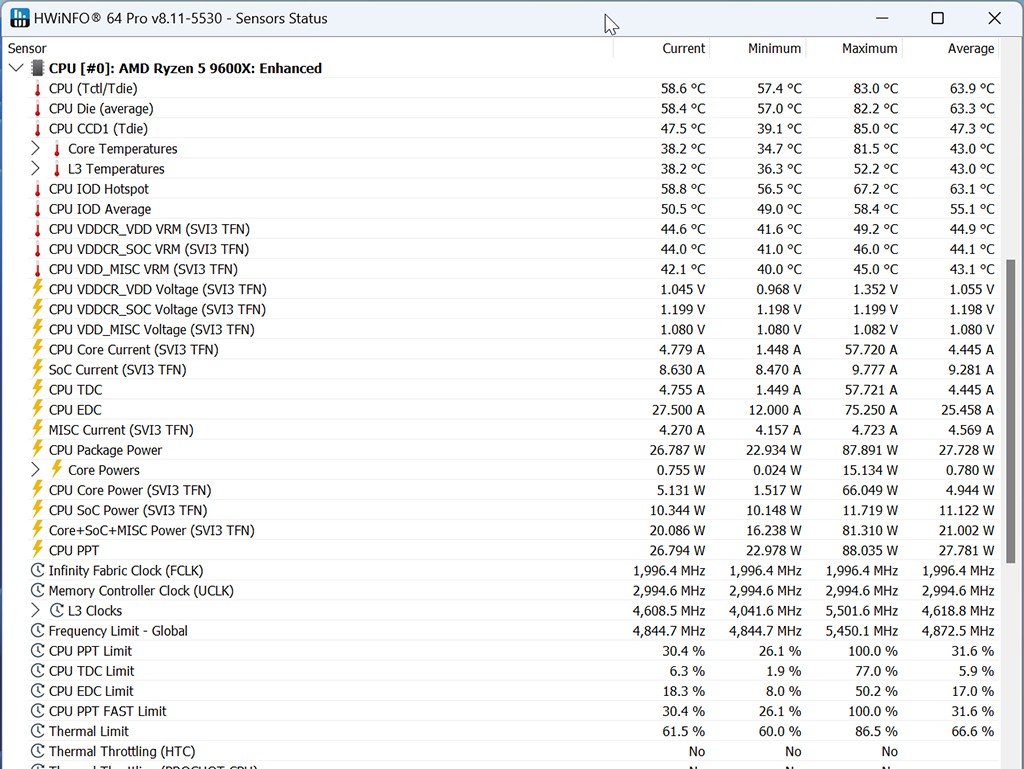Expand the L3 Temperatures row
Viewport: 1024px width, 769px height.
pyautogui.click(x=35, y=168)
